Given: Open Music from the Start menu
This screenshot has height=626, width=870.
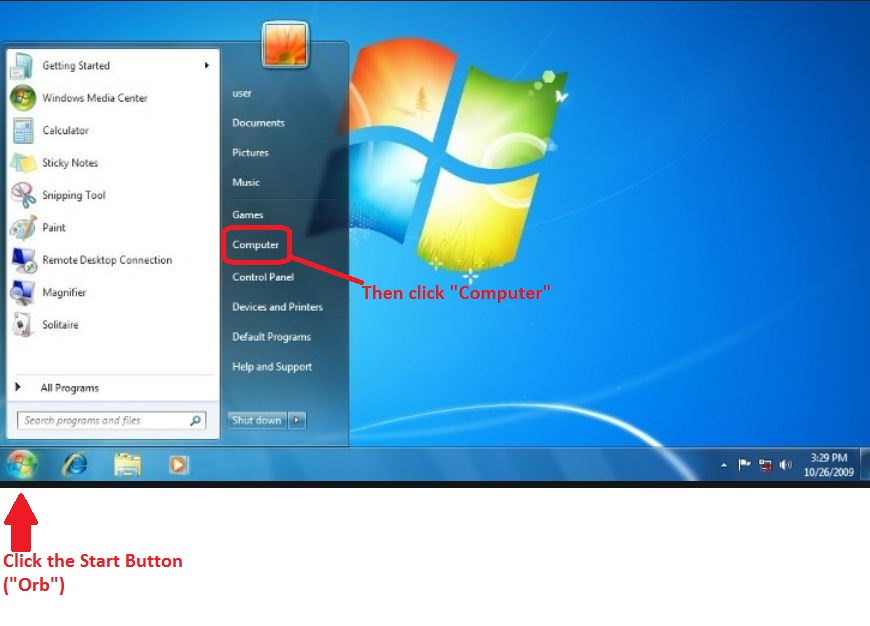Looking at the screenshot, I should [246, 183].
